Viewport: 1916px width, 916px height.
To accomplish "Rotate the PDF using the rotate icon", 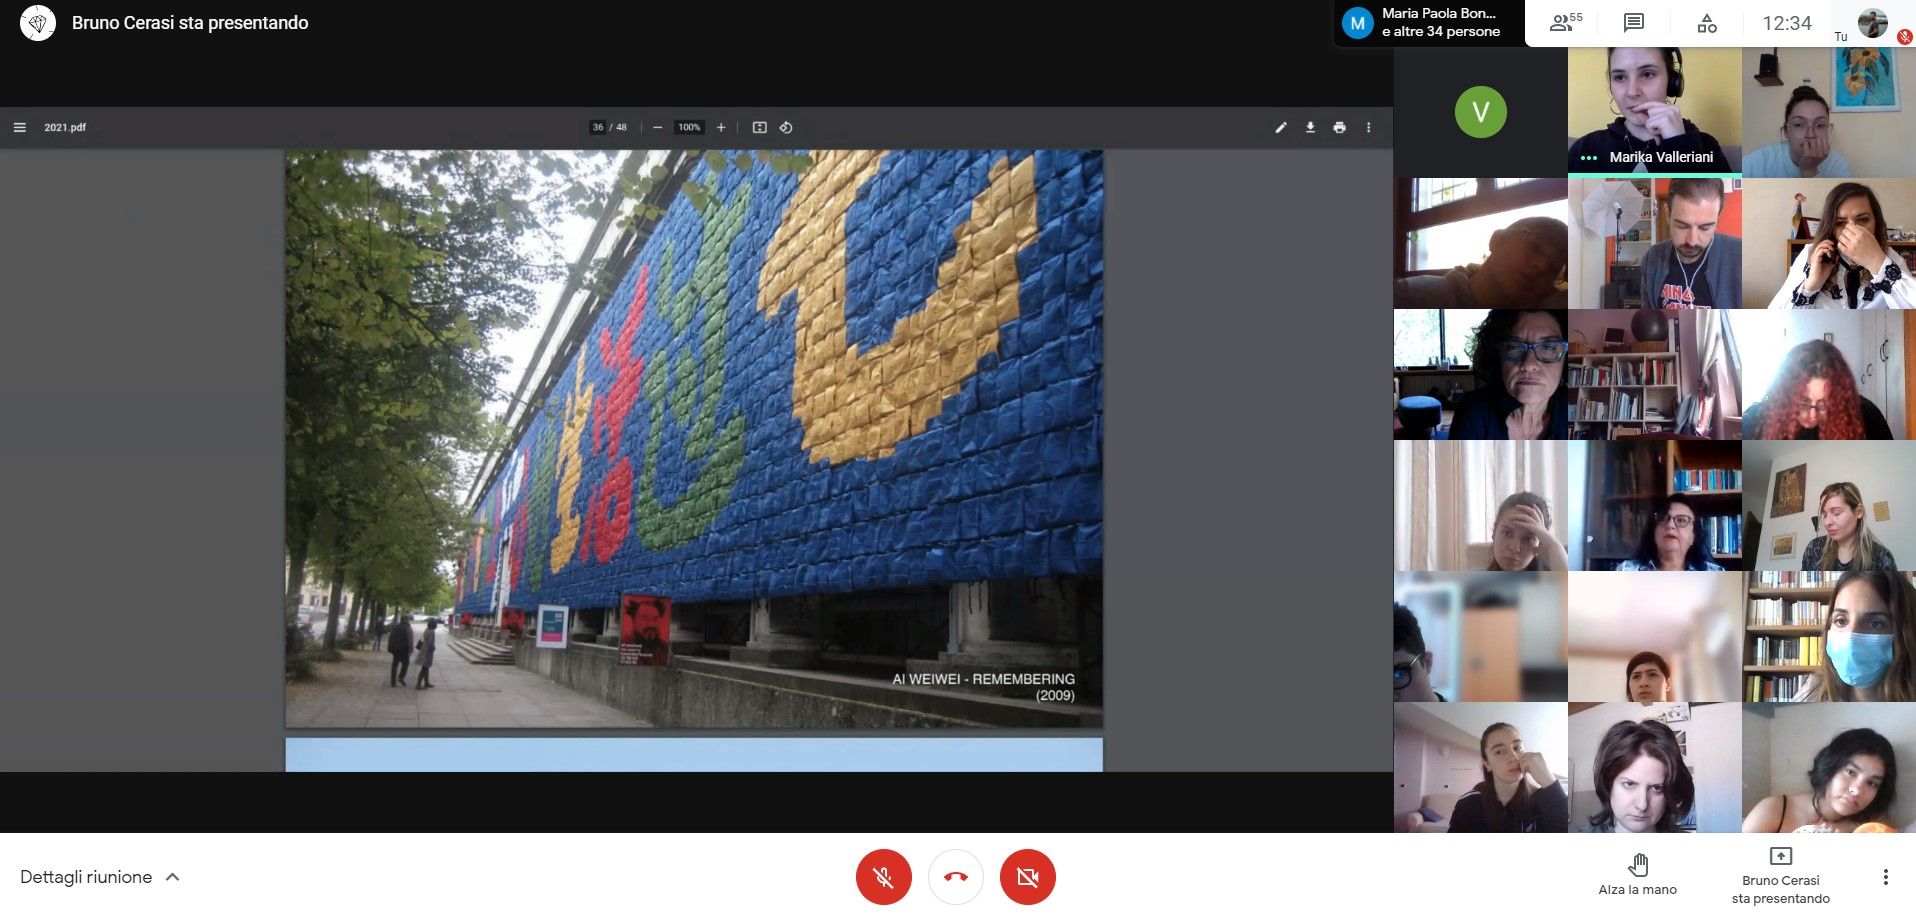I will point(786,128).
